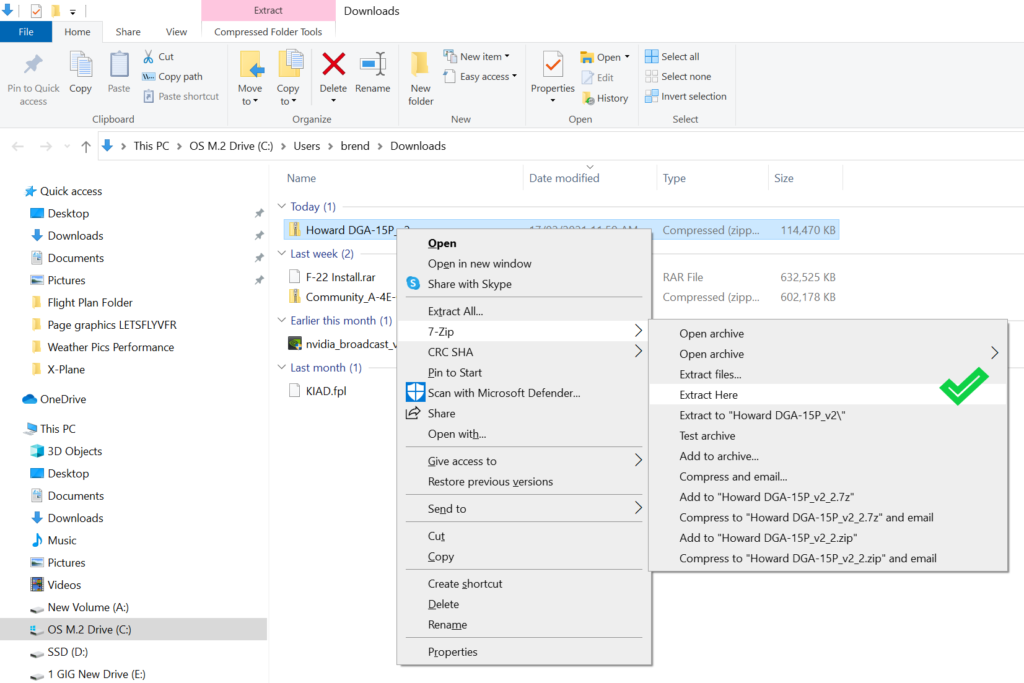1024x683 pixels.
Task: Click the OneDrive cloud icon
Action: [29, 399]
